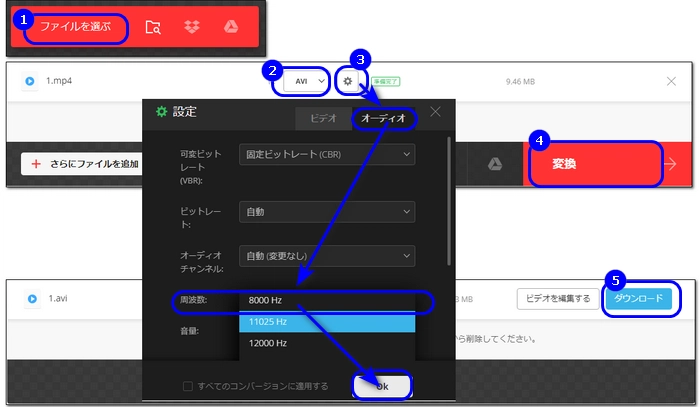Check すべてのコンバージョンに適用する checkbox
Viewport: 700px width, 407px height.
tap(188, 386)
